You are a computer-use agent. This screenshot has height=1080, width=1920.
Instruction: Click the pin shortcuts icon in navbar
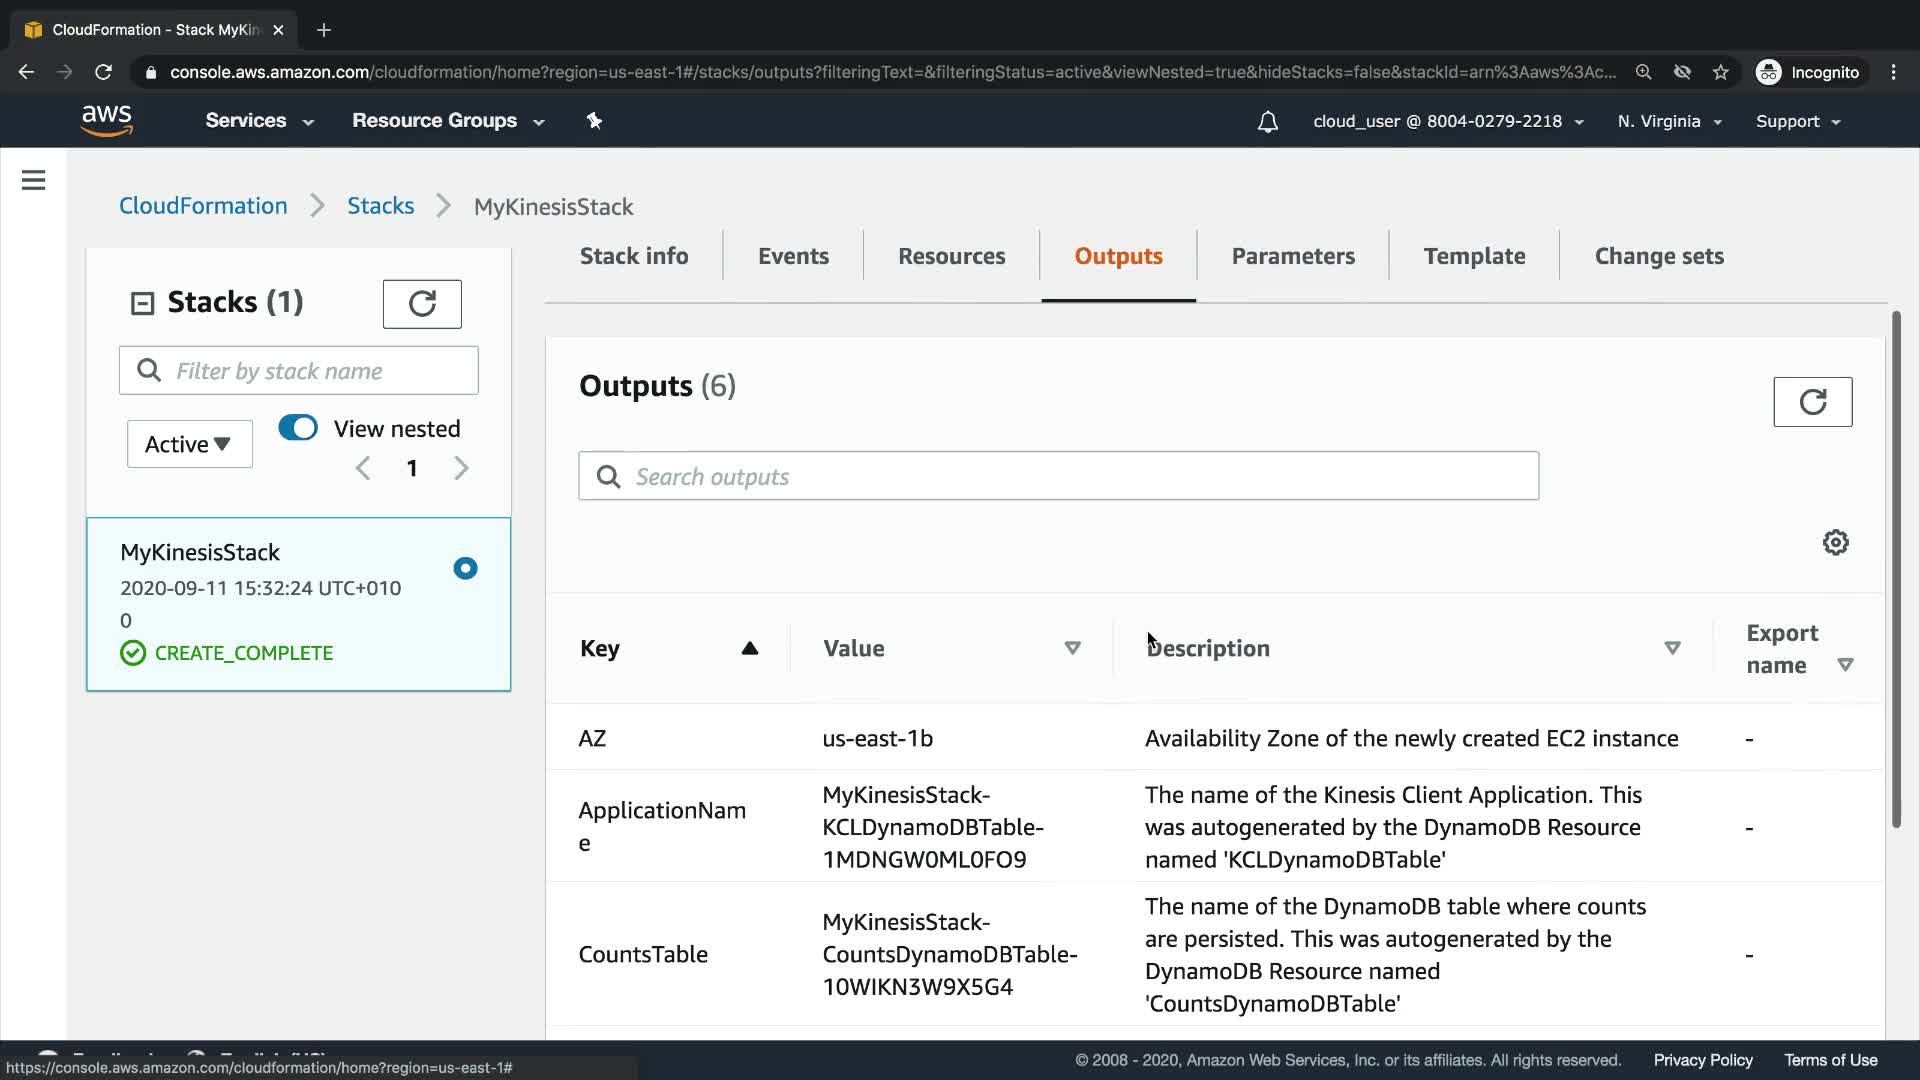pyautogui.click(x=594, y=121)
